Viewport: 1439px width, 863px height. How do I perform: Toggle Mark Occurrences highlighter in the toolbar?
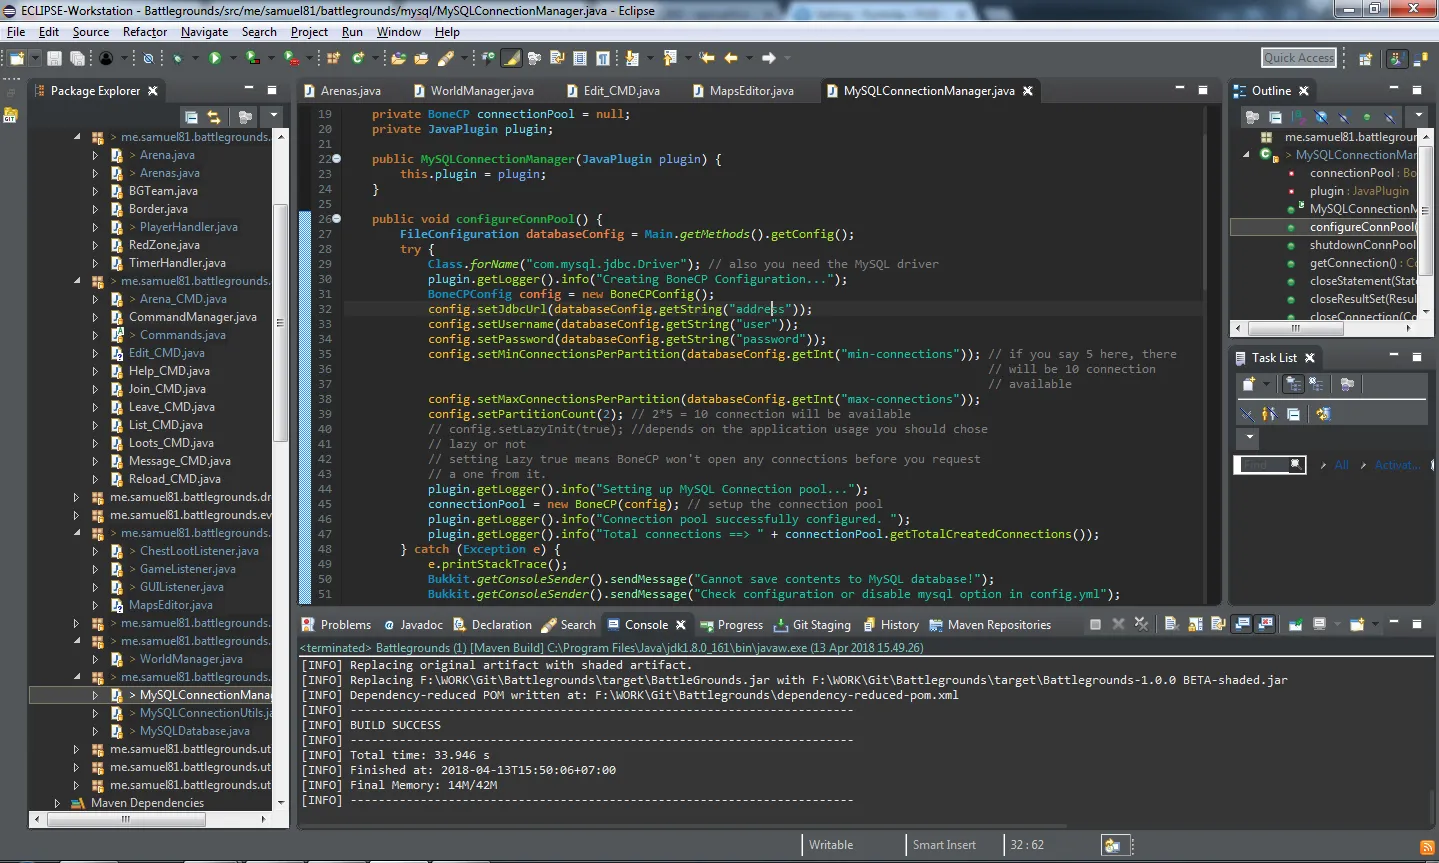512,59
